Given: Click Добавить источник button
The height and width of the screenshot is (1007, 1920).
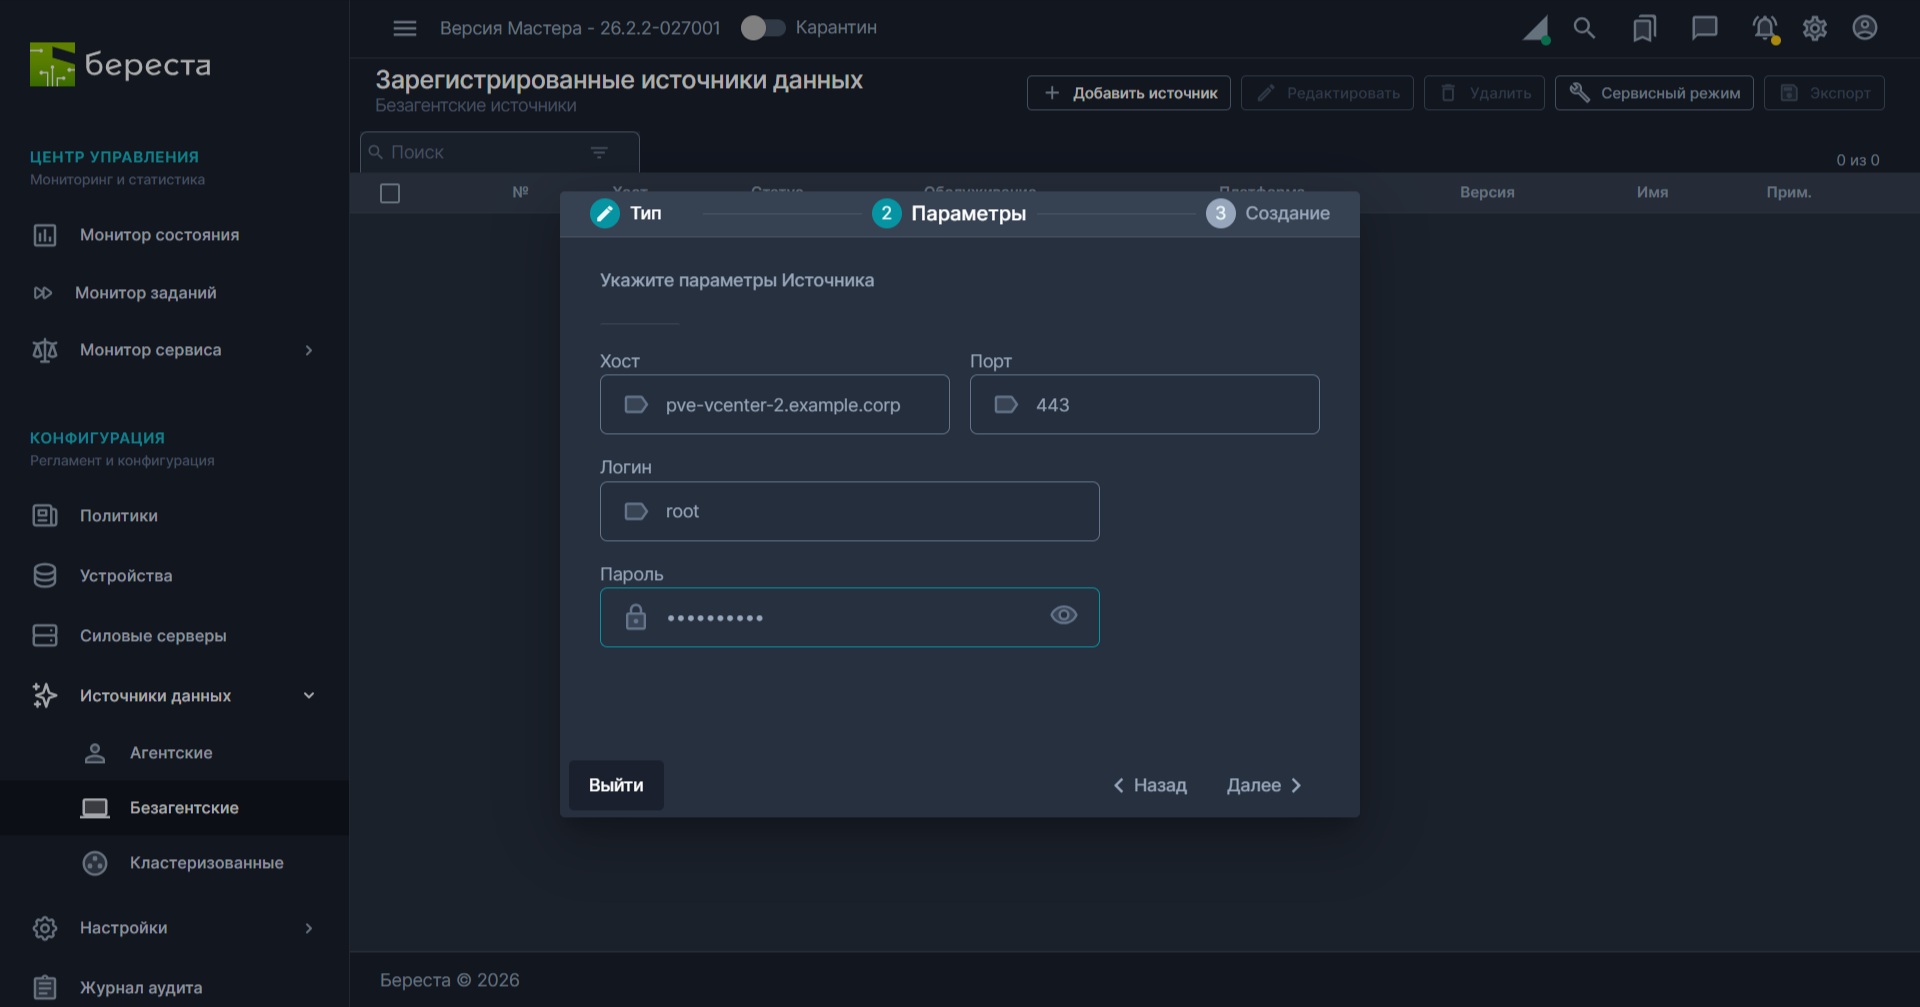Looking at the screenshot, I should click(x=1129, y=93).
